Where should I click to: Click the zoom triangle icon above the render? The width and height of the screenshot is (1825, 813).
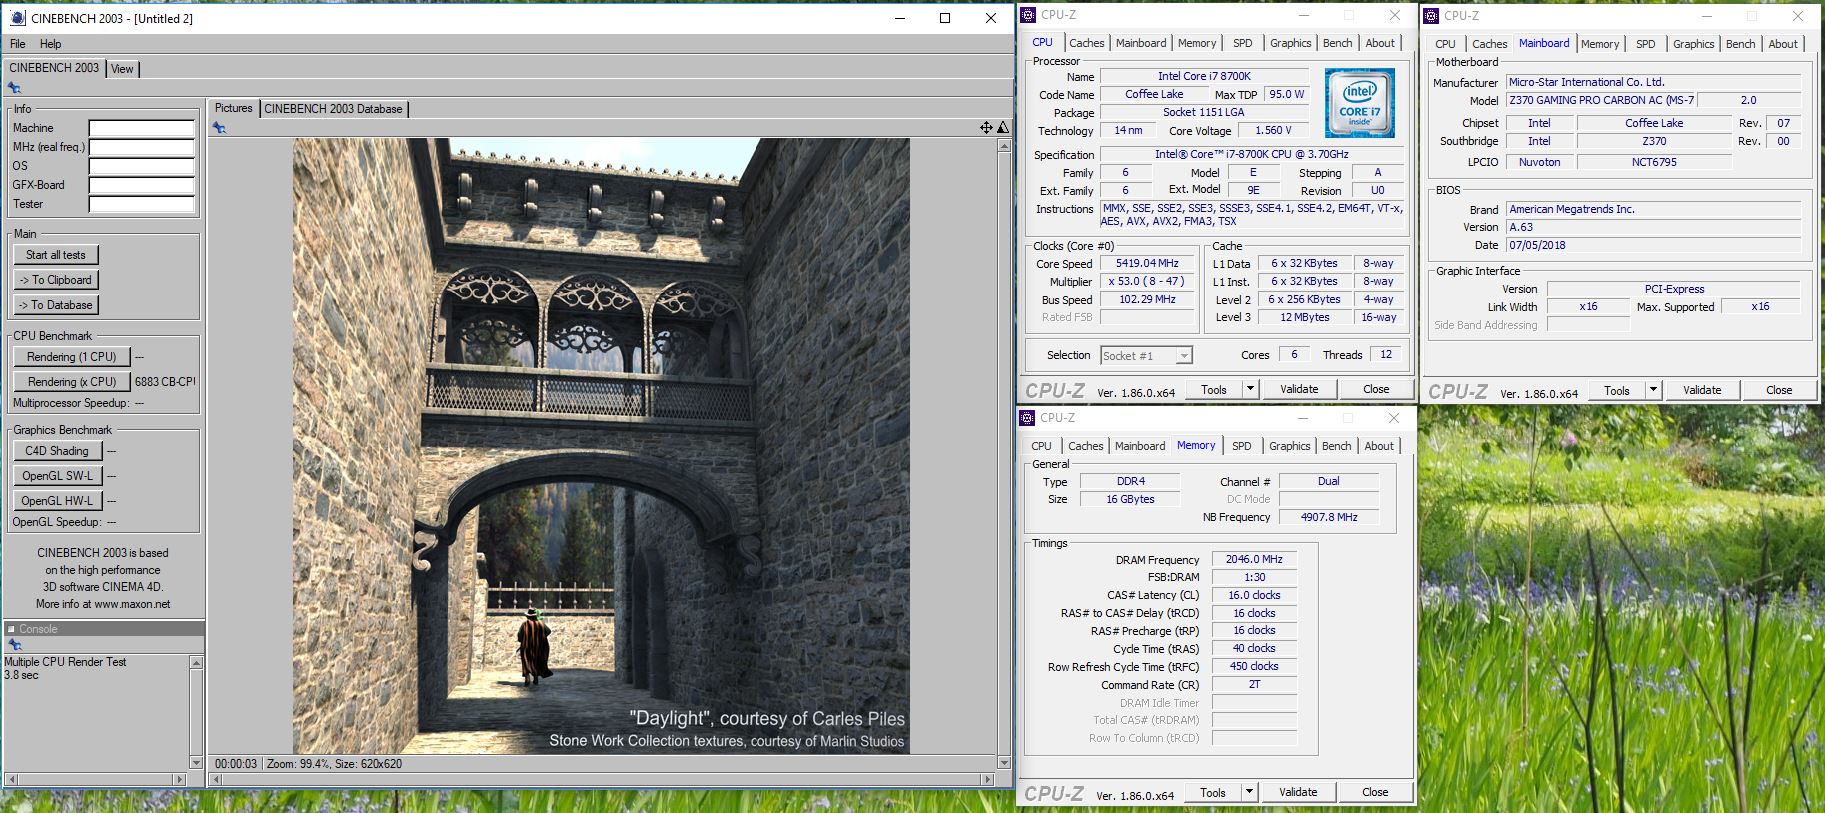tap(1003, 127)
